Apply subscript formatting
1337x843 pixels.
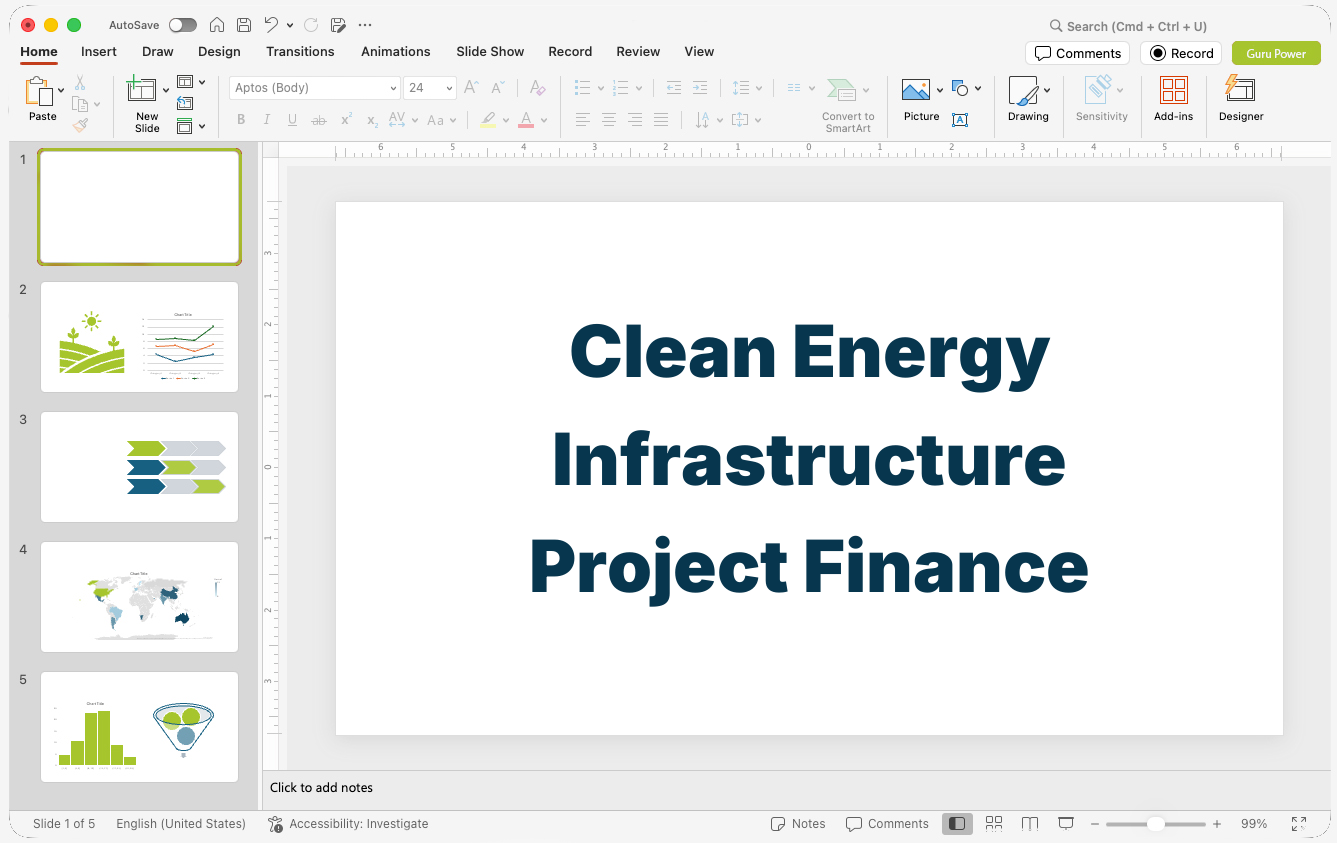372,120
